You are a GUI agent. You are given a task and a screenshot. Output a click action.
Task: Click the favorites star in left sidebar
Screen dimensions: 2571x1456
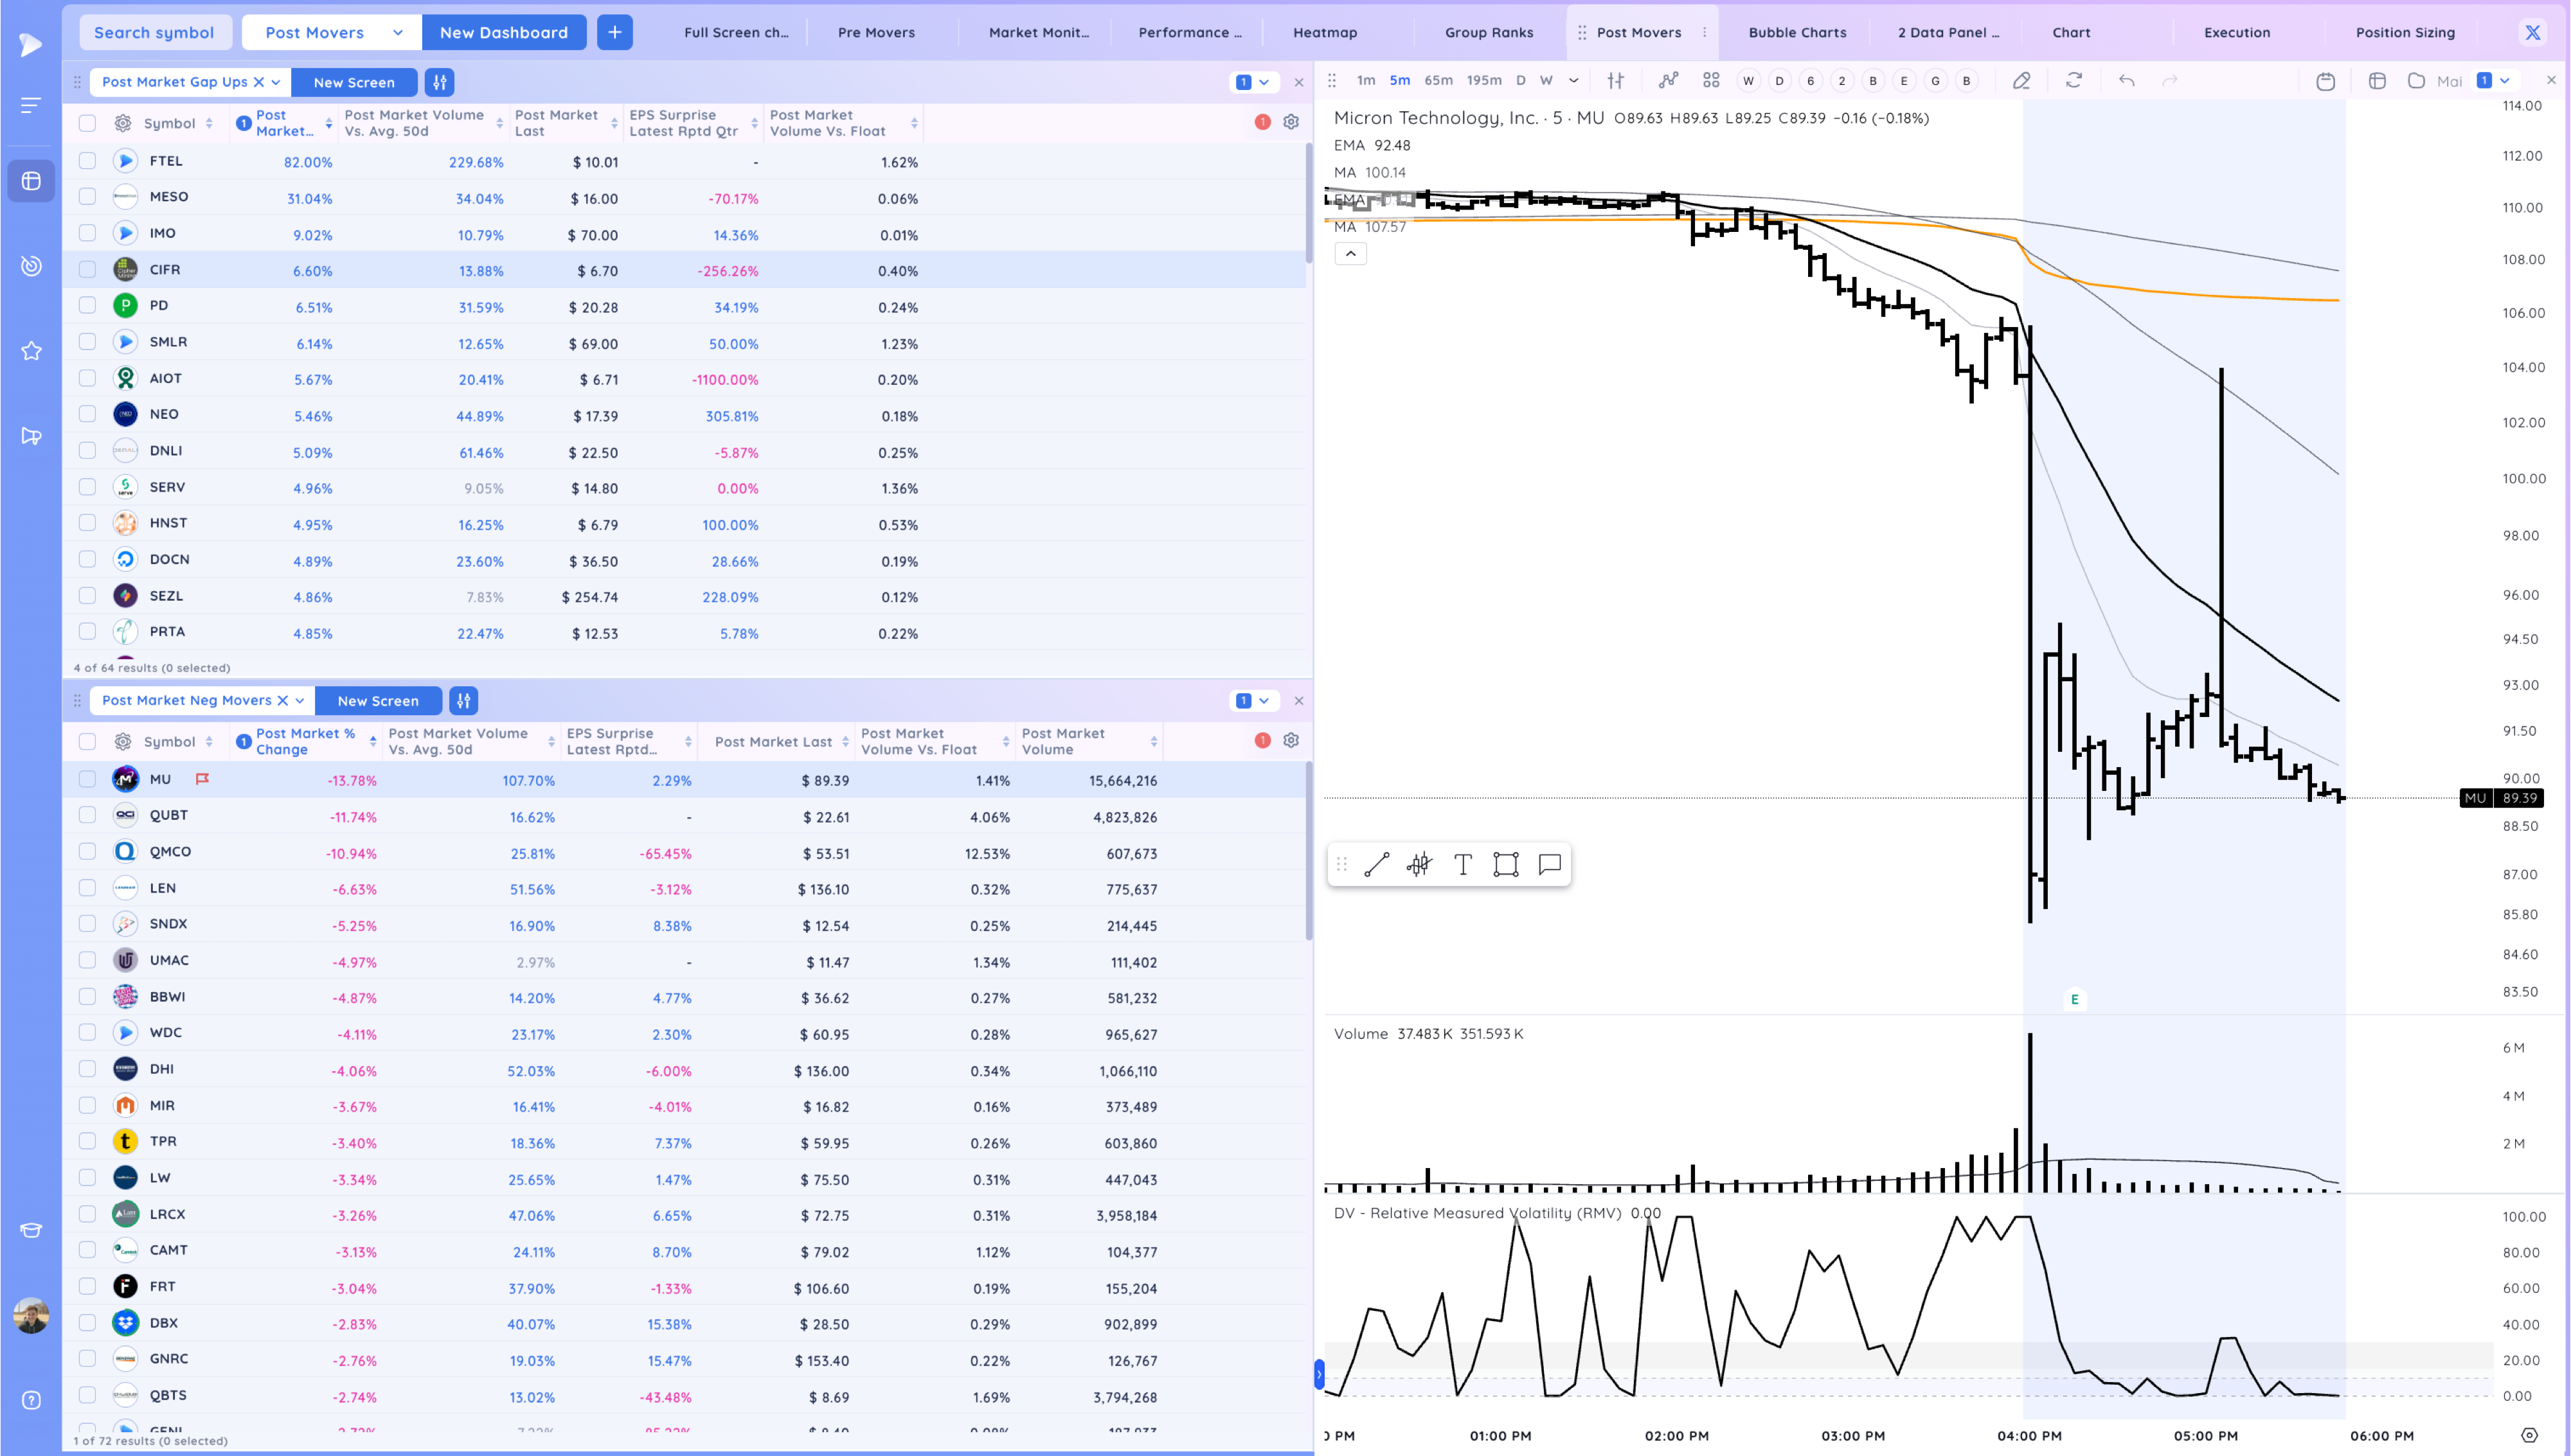(x=31, y=351)
